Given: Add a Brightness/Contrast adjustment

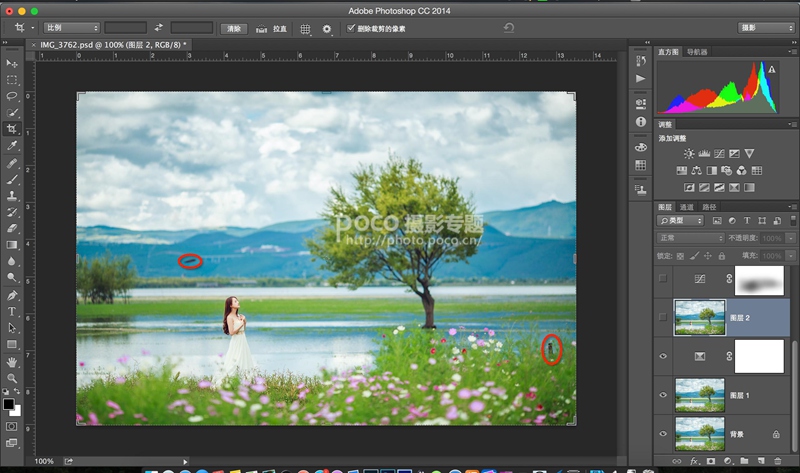Looking at the screenshot, I should [689, 154].
